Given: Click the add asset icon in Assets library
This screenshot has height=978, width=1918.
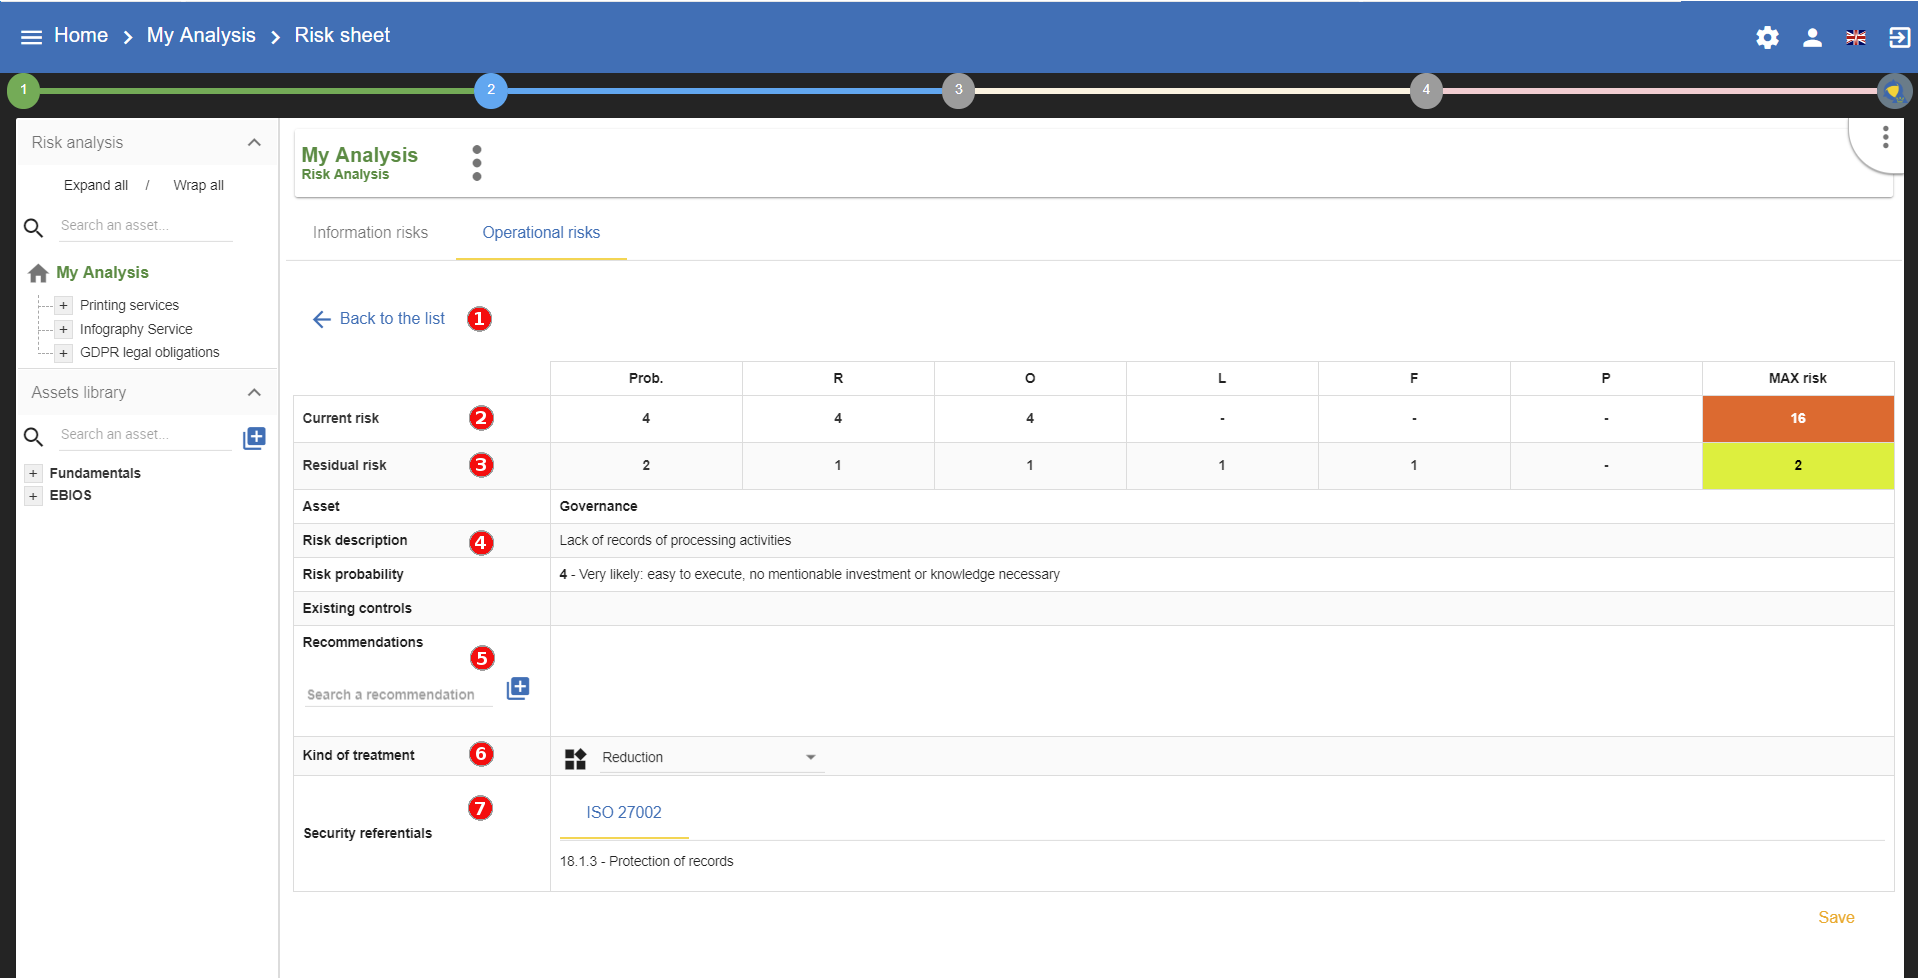Looking at the screenshot, I should [254, 438].
